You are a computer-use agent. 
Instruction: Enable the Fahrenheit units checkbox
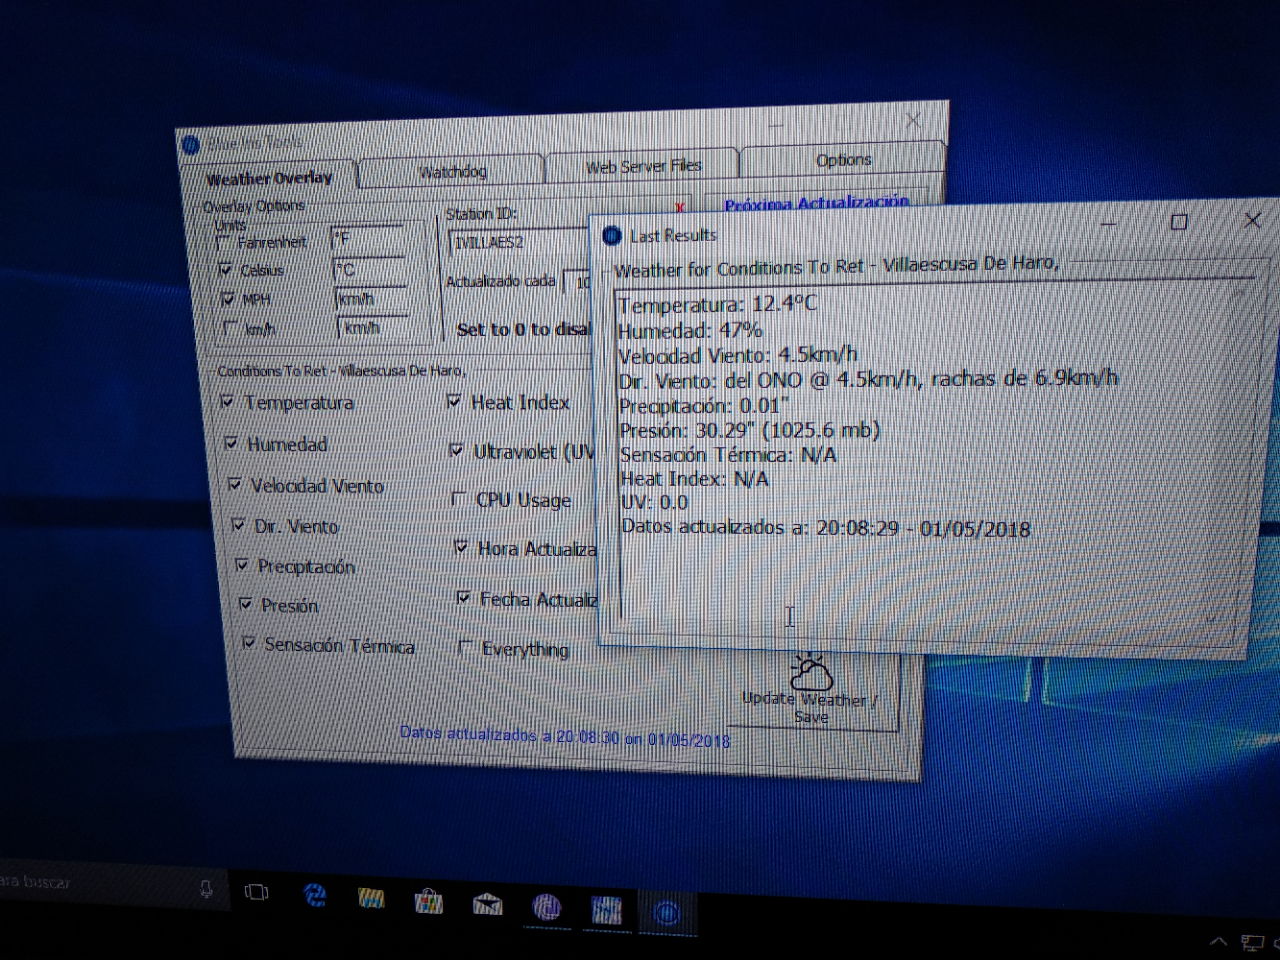tap(223, 243)
